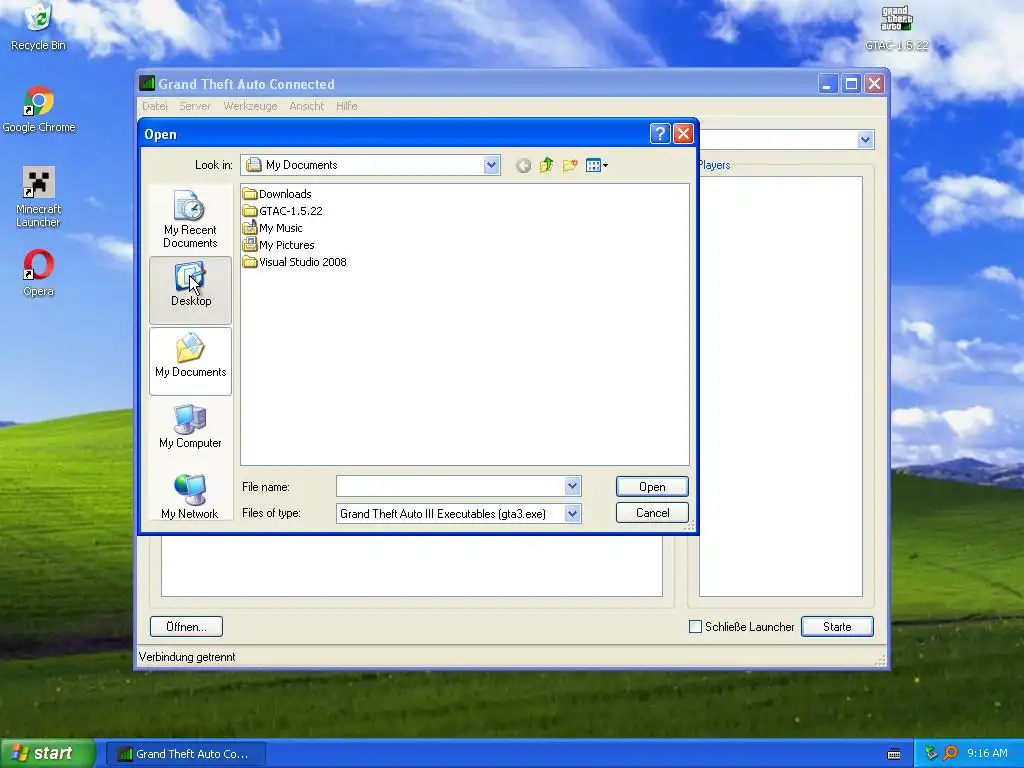
Task: Click the Open button in the dialog
Action: [x=652, y=487]
